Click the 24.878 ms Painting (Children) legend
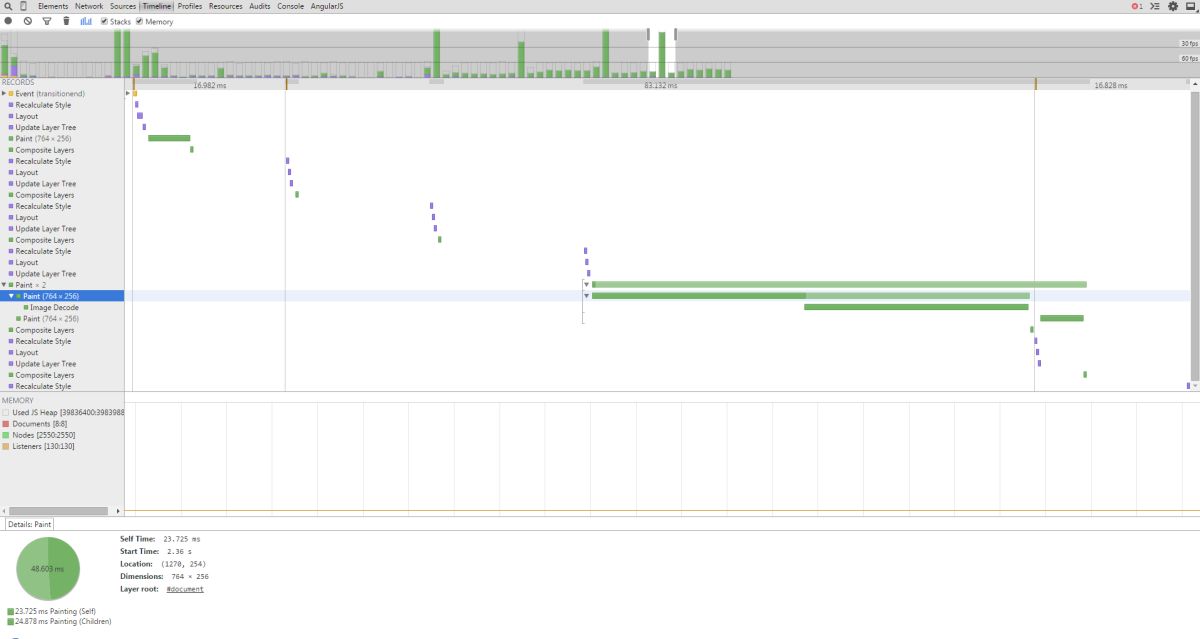The image size is (1200, 639). coord(59,621)
